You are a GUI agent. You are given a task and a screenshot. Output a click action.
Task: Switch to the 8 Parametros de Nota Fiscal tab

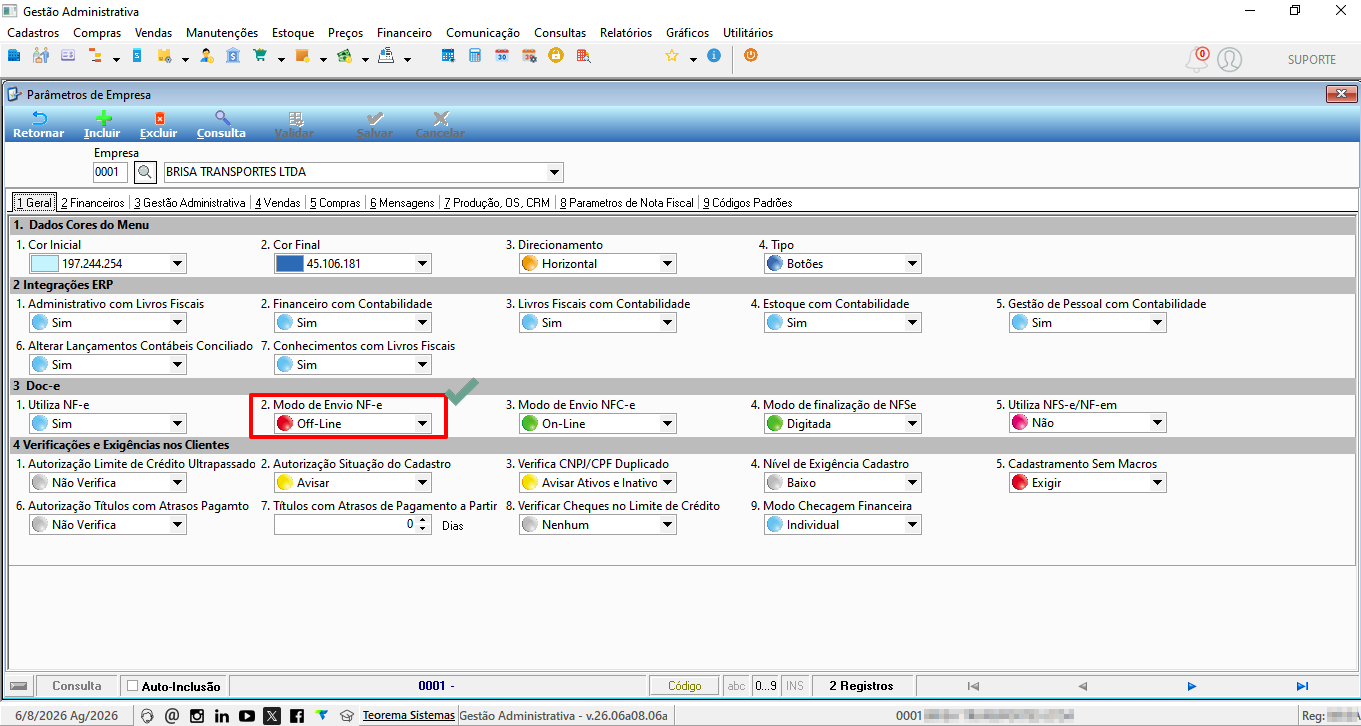point(627,202)
